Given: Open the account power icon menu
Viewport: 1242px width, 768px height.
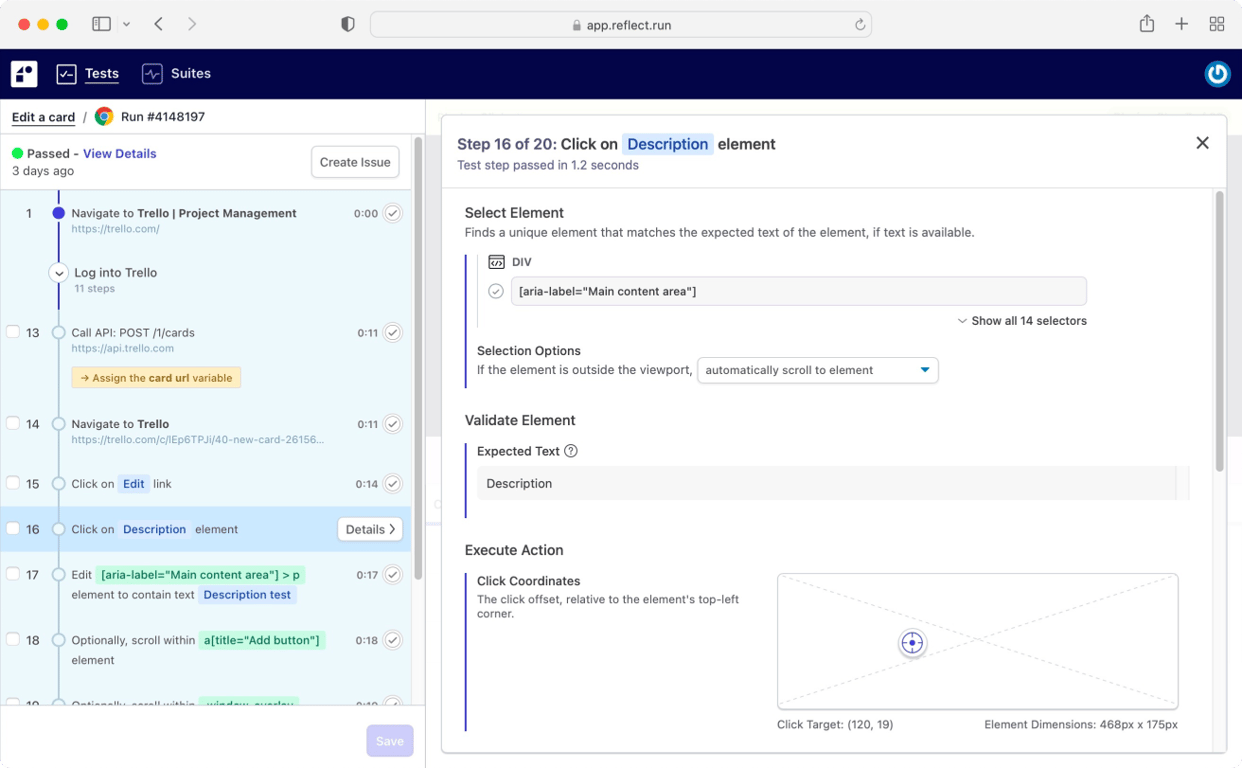Looking at the screenshot, I should 1217,74.
